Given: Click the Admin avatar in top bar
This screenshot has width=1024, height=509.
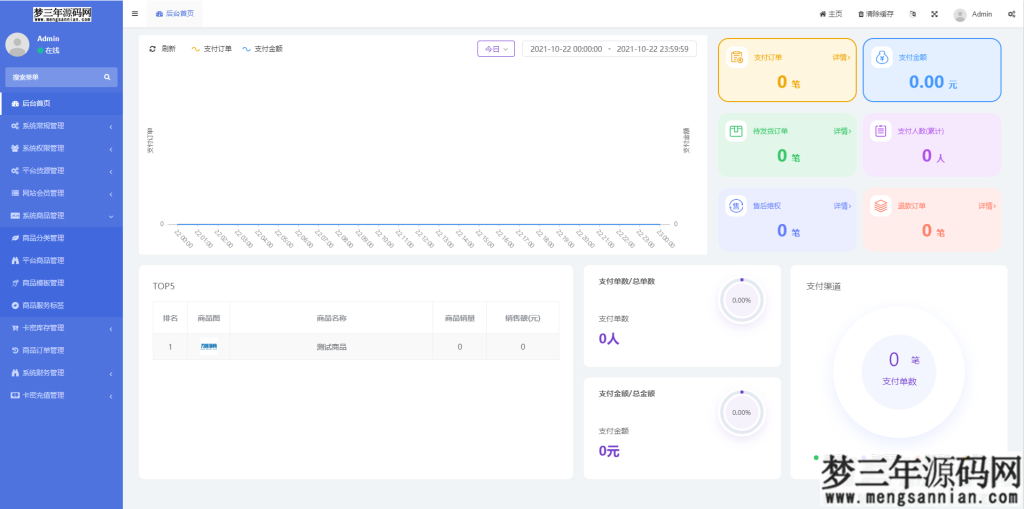Looking at the screenshot, I should pos(960,14).
